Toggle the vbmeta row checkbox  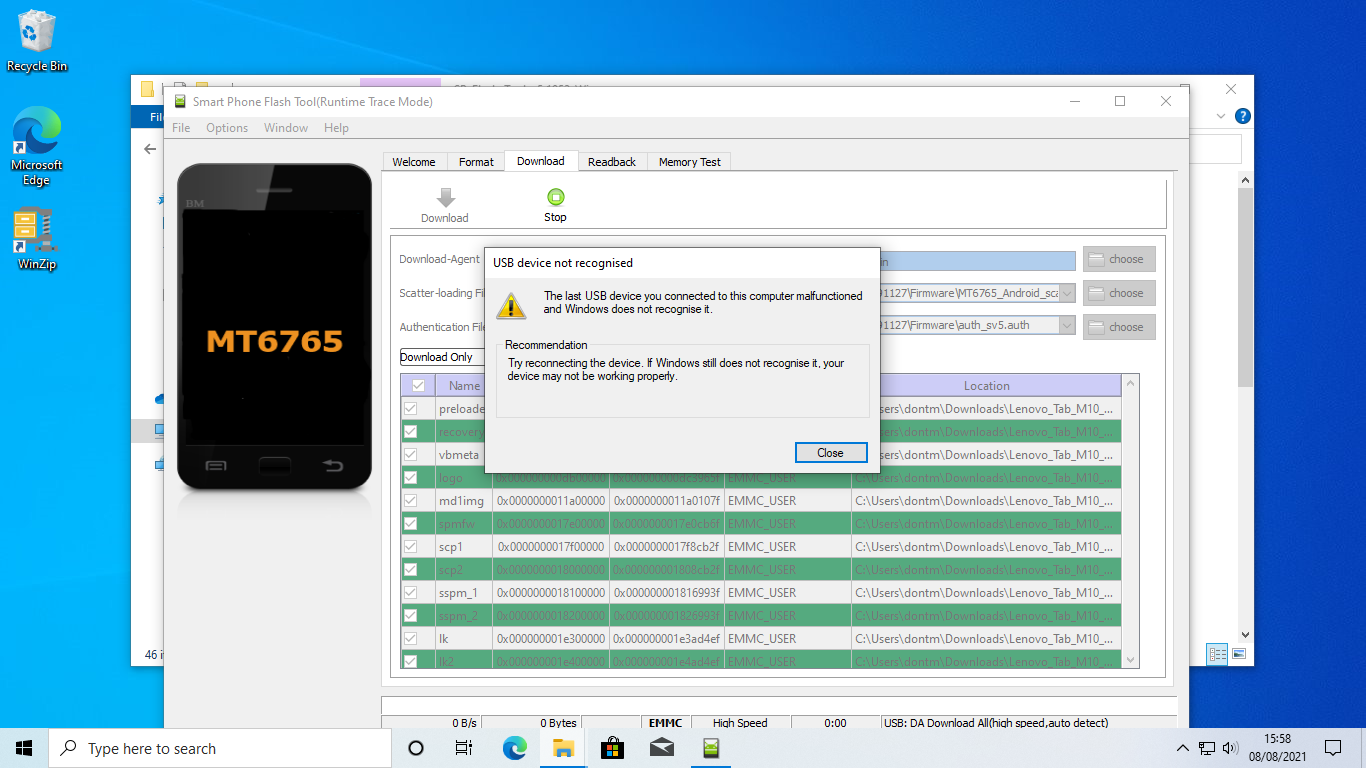(410, 454)
